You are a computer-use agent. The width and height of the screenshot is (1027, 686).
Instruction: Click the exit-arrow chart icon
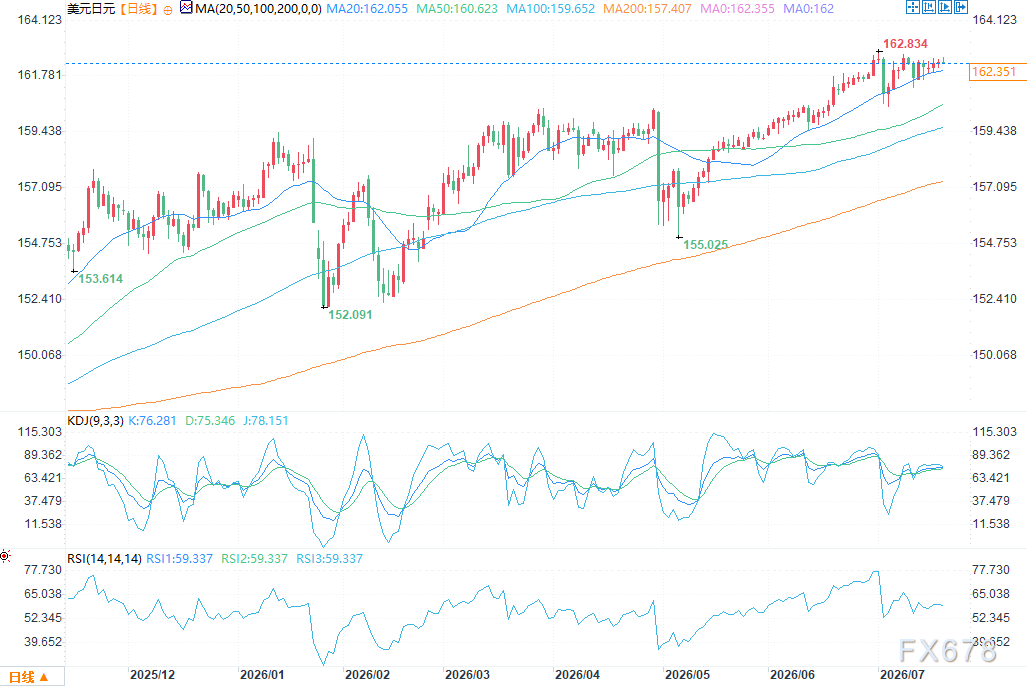[x=961, y=7]
